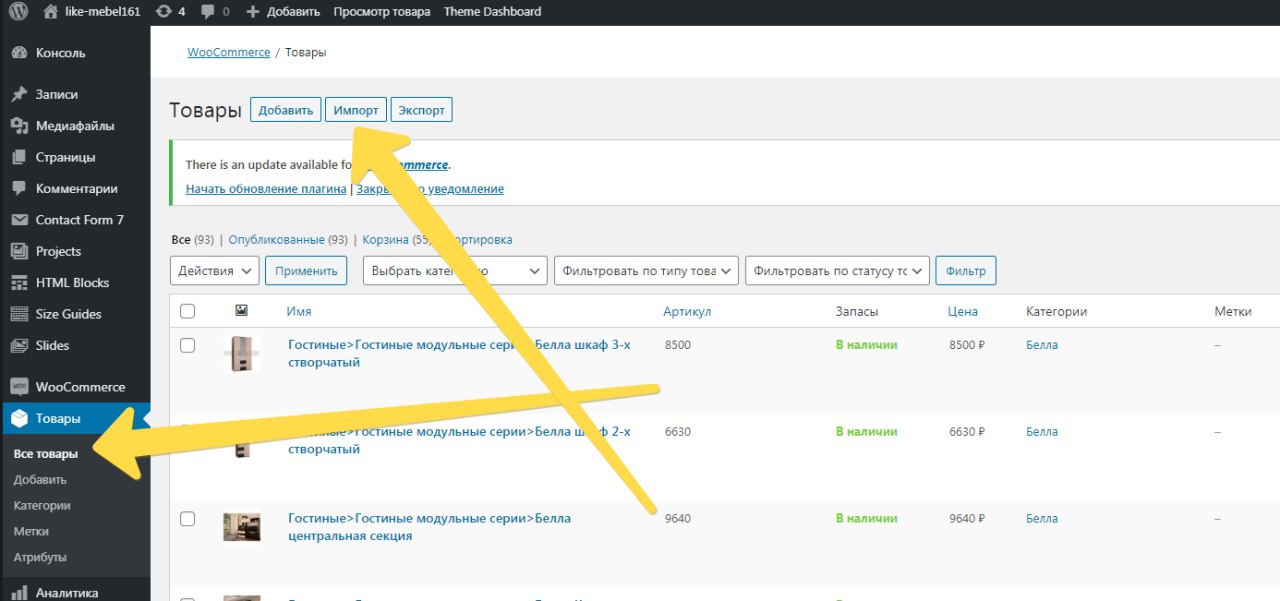Check the Белла шкаф 3-х створчатый row
The height and width of the screenshot is (601, 1280).
pos(187,345)
